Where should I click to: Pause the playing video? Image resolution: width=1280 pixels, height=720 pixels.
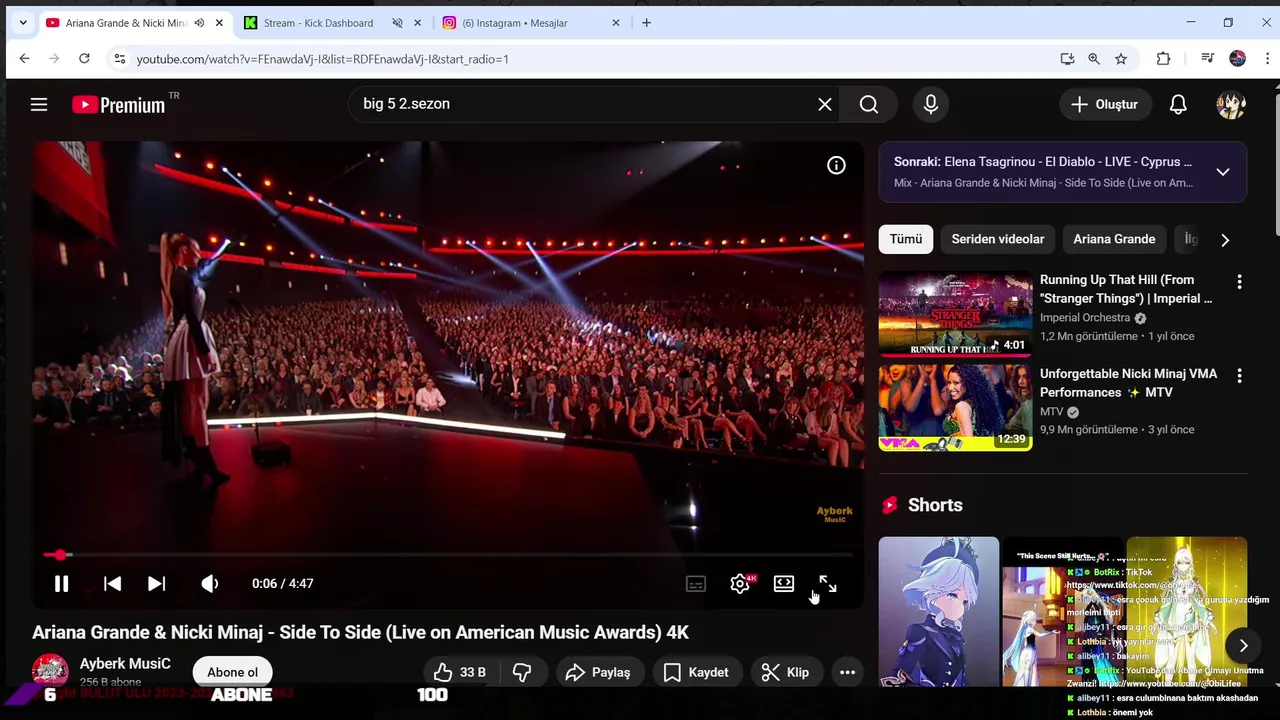[x=61, y=584]
